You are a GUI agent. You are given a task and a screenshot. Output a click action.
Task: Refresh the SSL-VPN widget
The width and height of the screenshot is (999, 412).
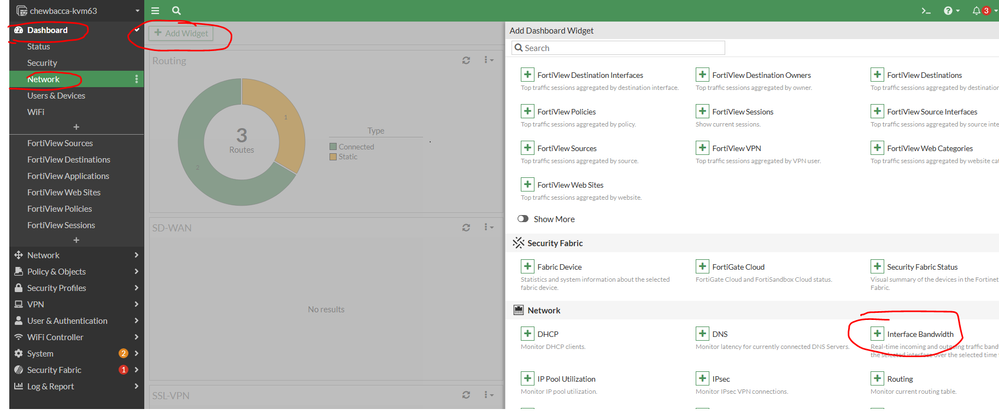466,395
